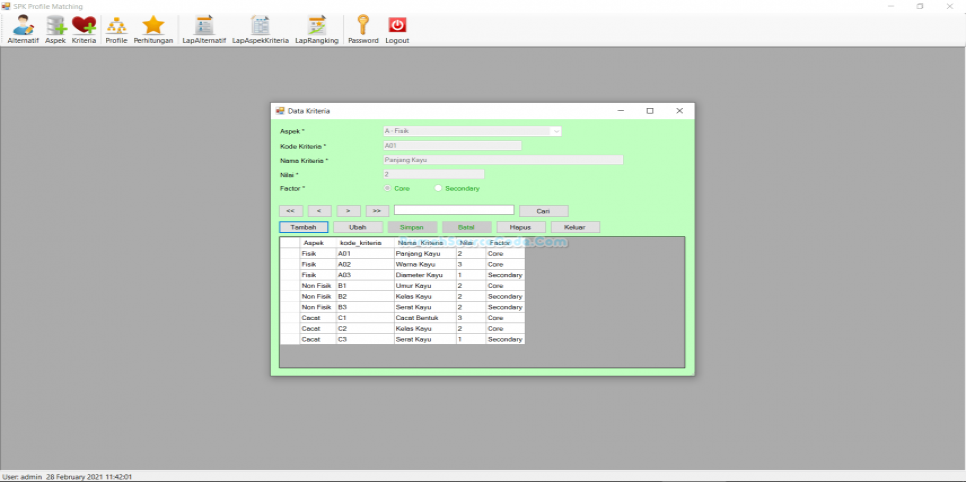The image size is (966, 482).
Task: Click the Panjang Kayu grid cell
Action: point(425,254)
